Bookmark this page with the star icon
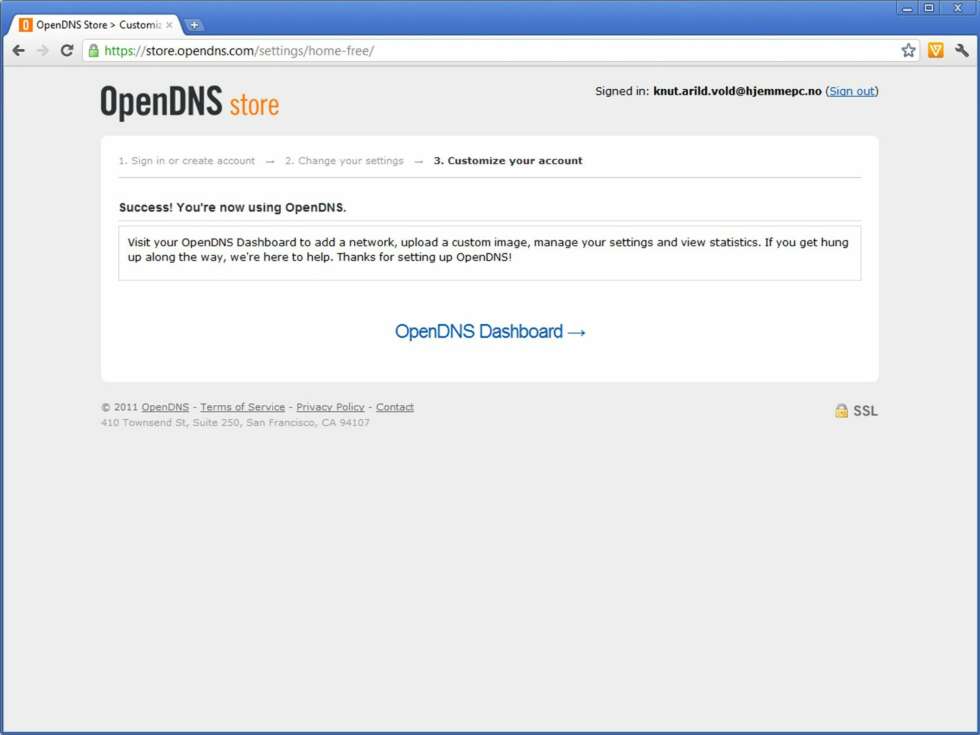 coord(908,51)
